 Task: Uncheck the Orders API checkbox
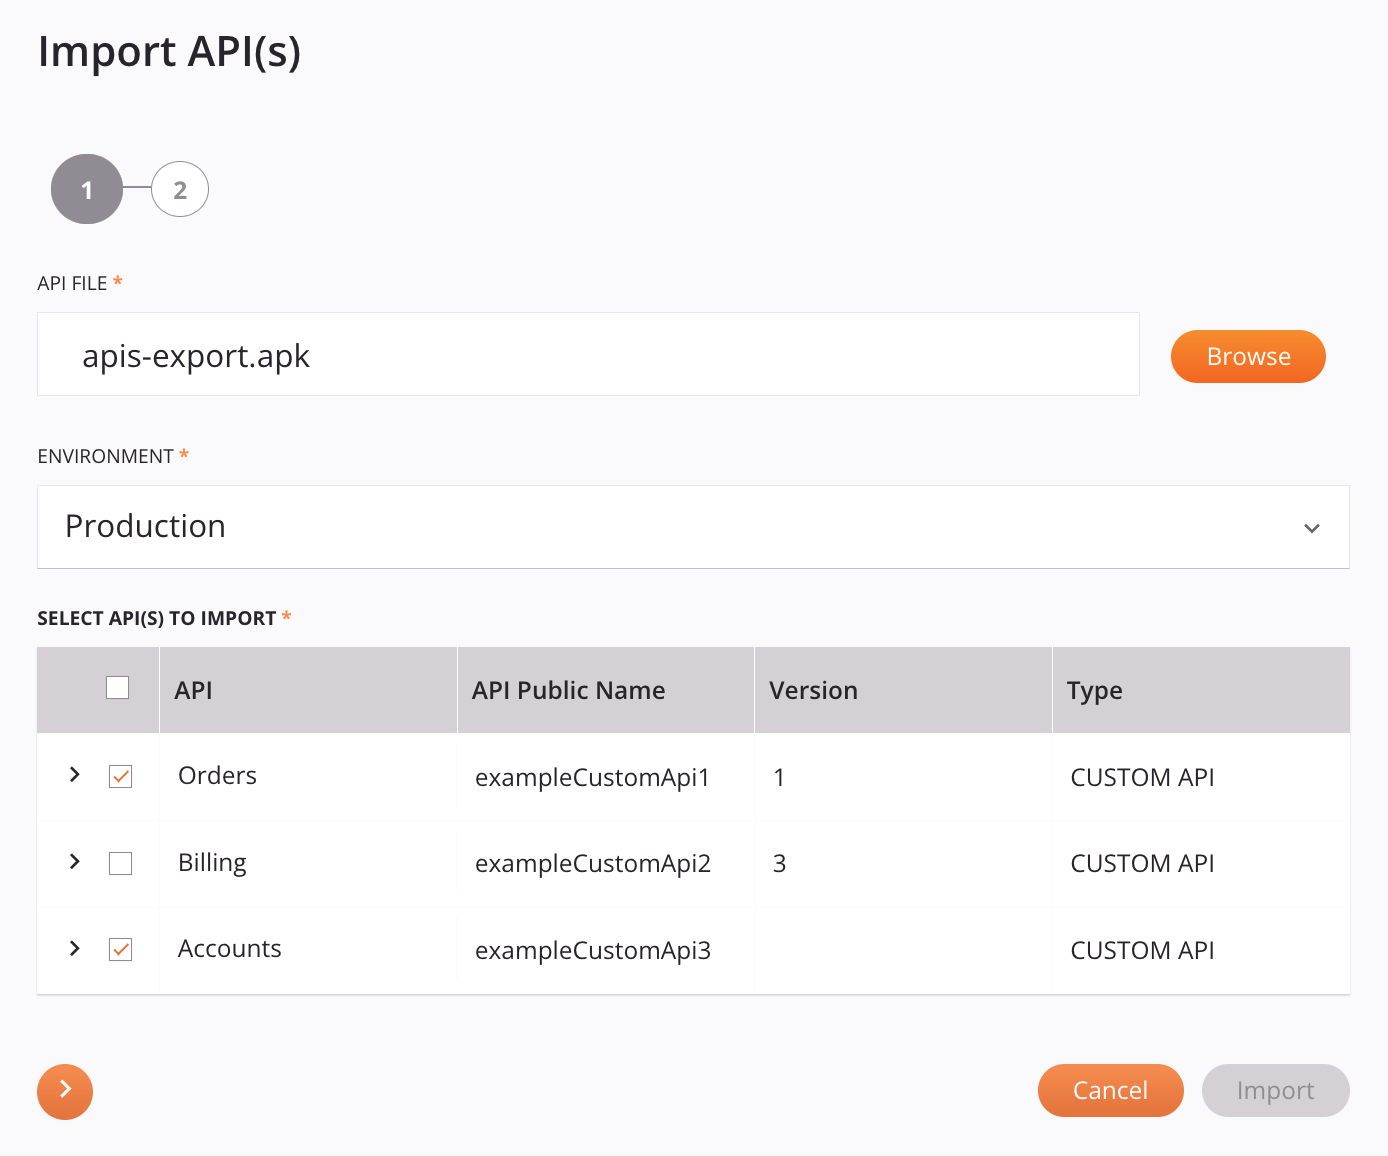[120, 776]
